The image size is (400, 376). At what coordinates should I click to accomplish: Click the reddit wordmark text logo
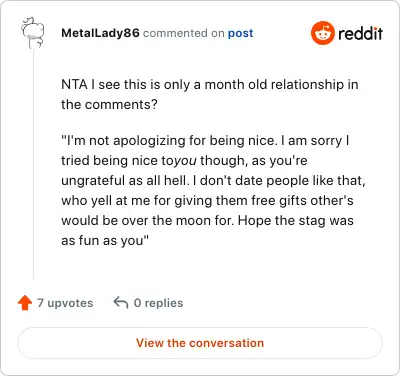[360, 33]
